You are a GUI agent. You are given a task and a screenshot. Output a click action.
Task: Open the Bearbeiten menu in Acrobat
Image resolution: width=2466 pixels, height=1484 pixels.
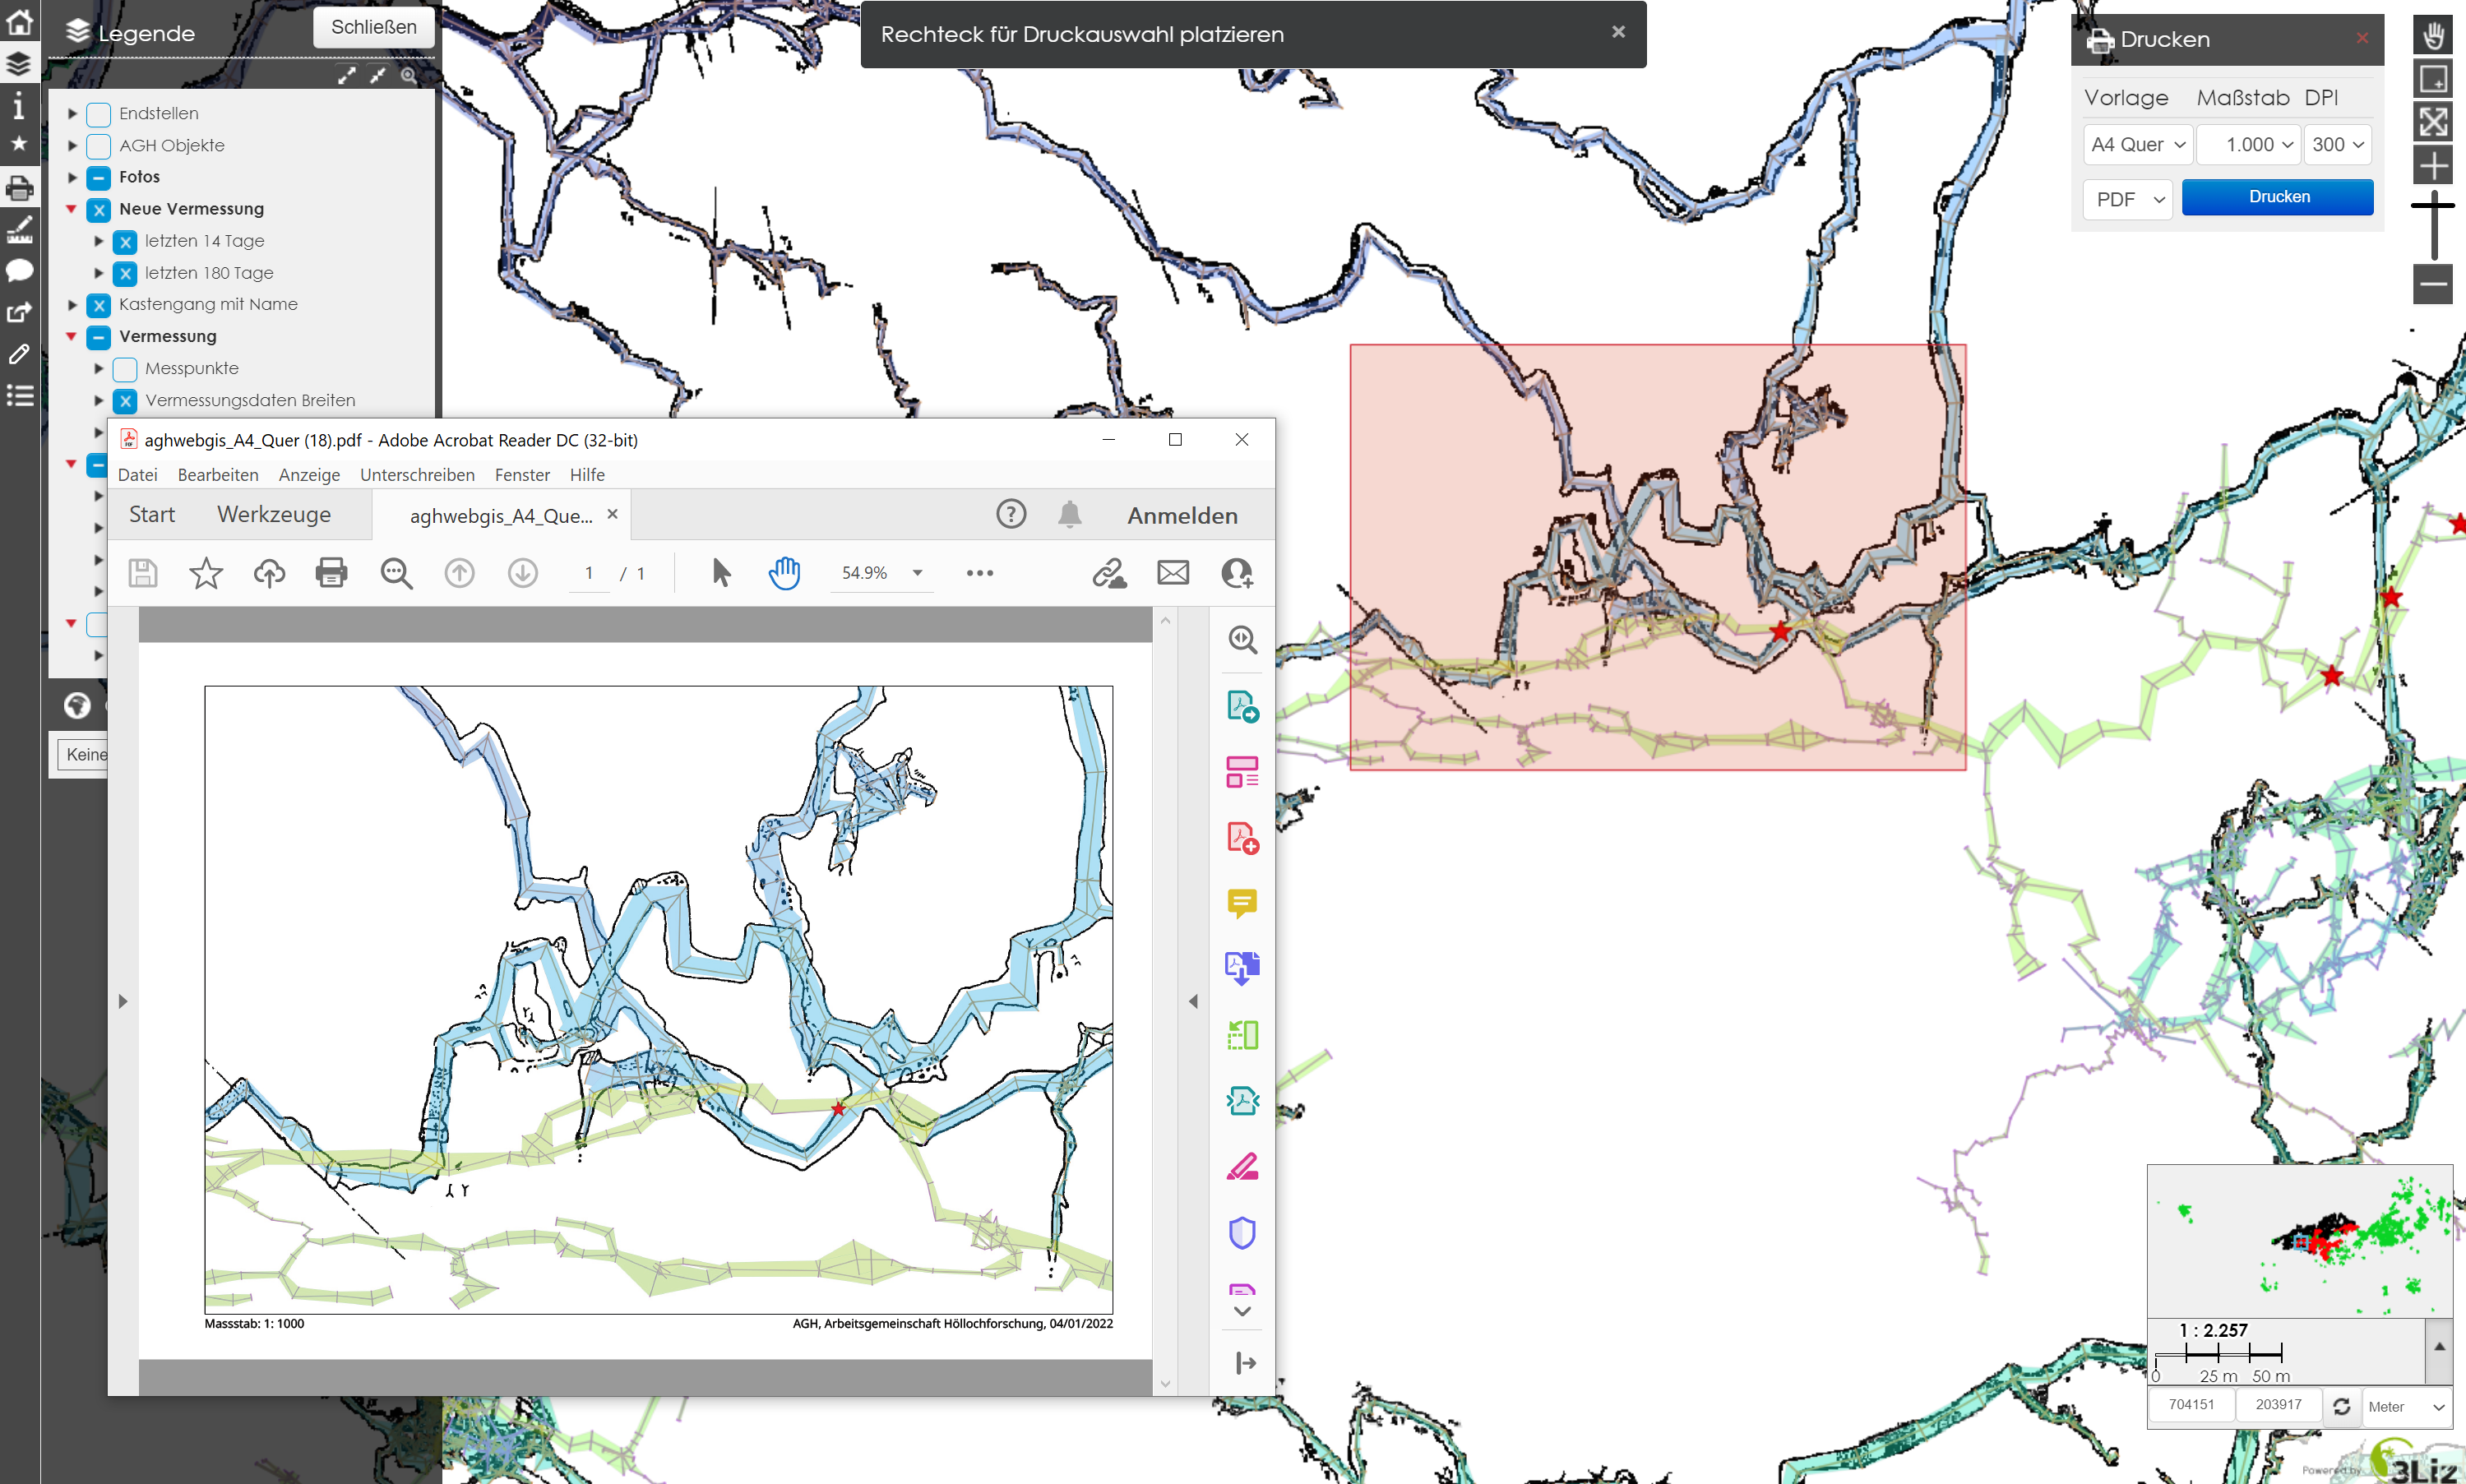(x=218, y=475)
